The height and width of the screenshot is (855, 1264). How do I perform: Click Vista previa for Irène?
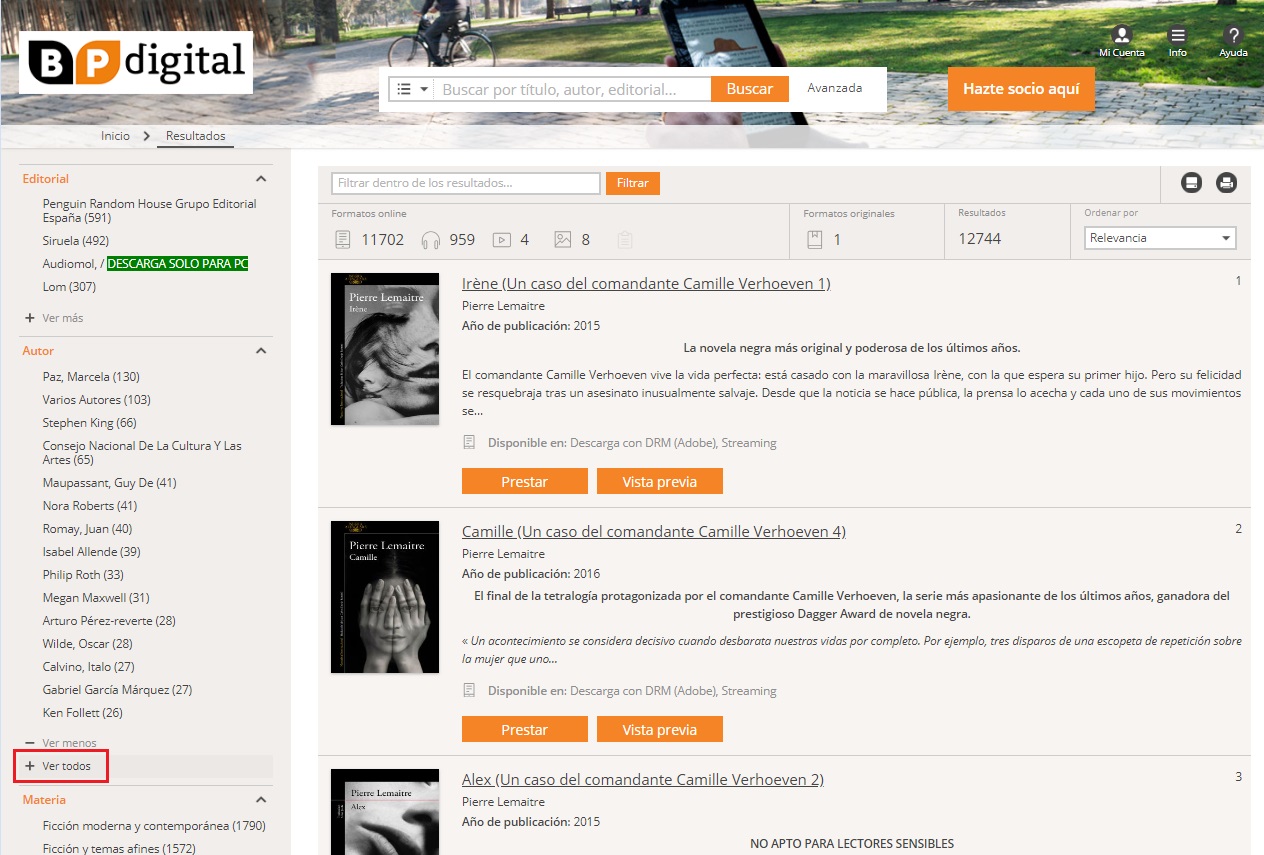660,482
